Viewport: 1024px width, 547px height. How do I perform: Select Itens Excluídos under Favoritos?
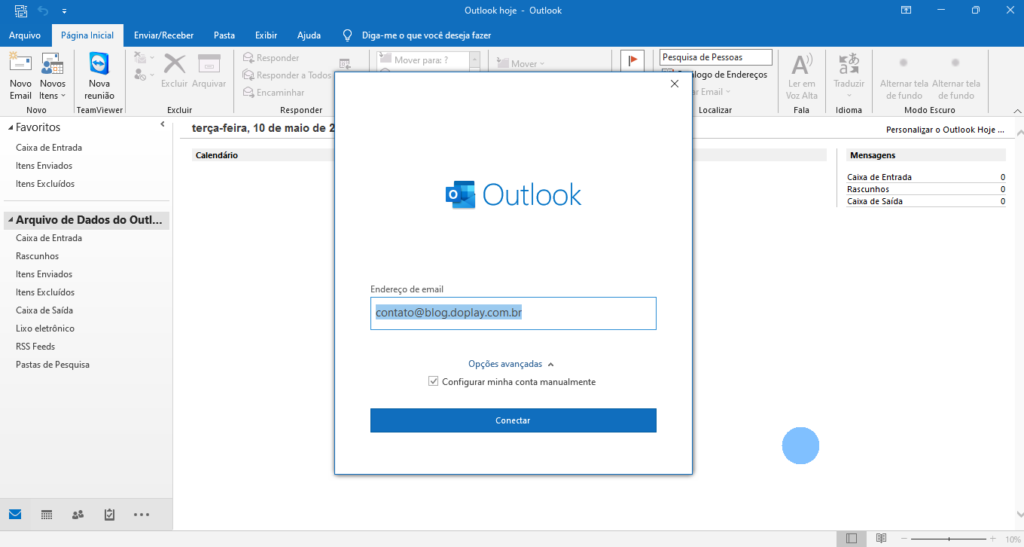[45, 184]
